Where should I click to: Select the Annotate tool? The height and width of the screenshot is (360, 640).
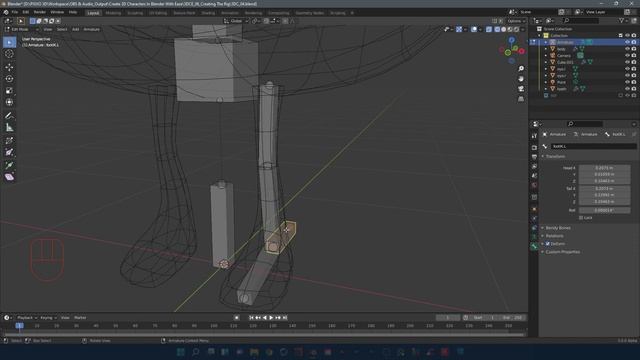click(9, 116)
